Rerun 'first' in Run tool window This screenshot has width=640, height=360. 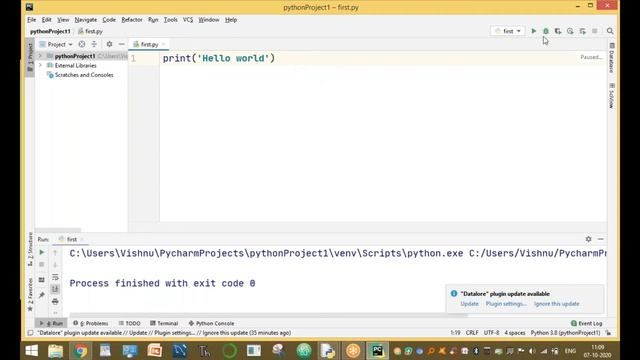[42, 253]
